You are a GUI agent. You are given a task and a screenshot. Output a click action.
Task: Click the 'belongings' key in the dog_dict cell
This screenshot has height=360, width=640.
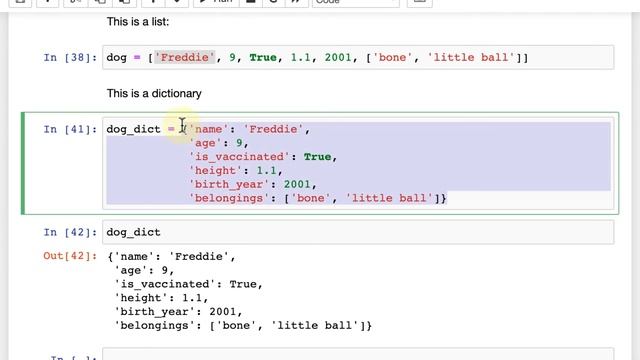229,198
